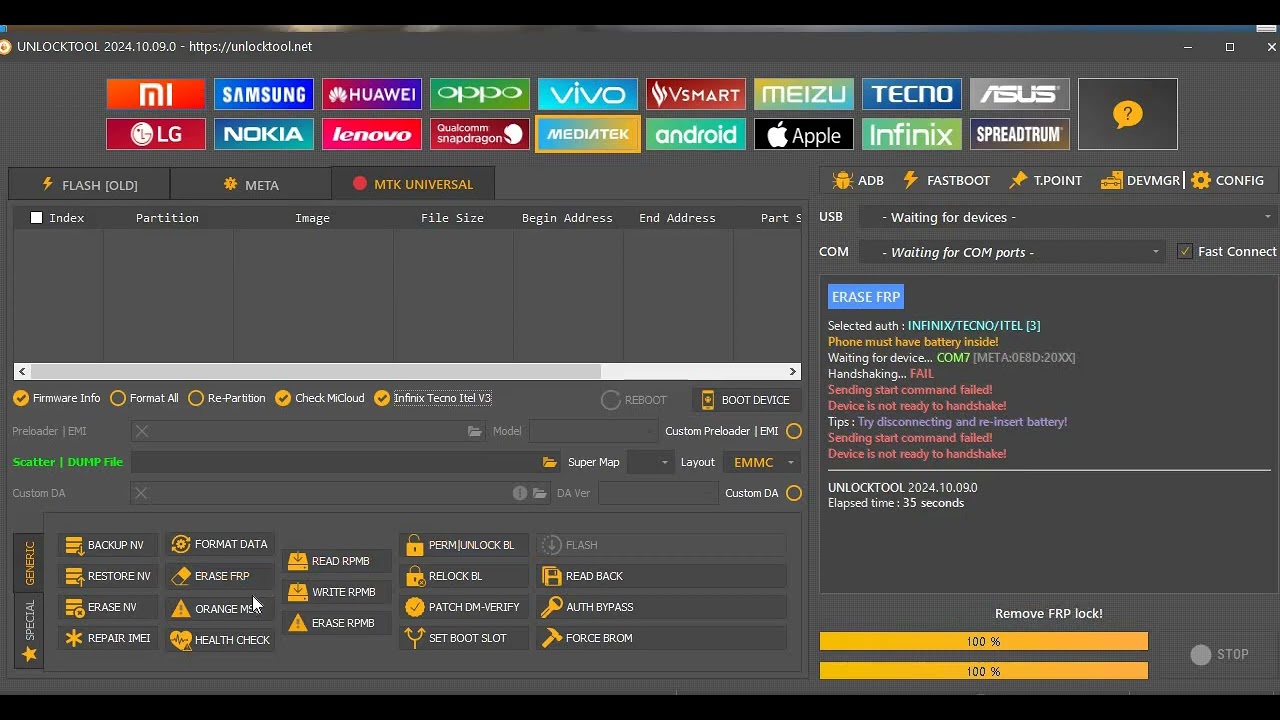Viewport: 1280px width, 720px height.
Task: Run the AUTH BYPASS function
Action: point(662,607)
